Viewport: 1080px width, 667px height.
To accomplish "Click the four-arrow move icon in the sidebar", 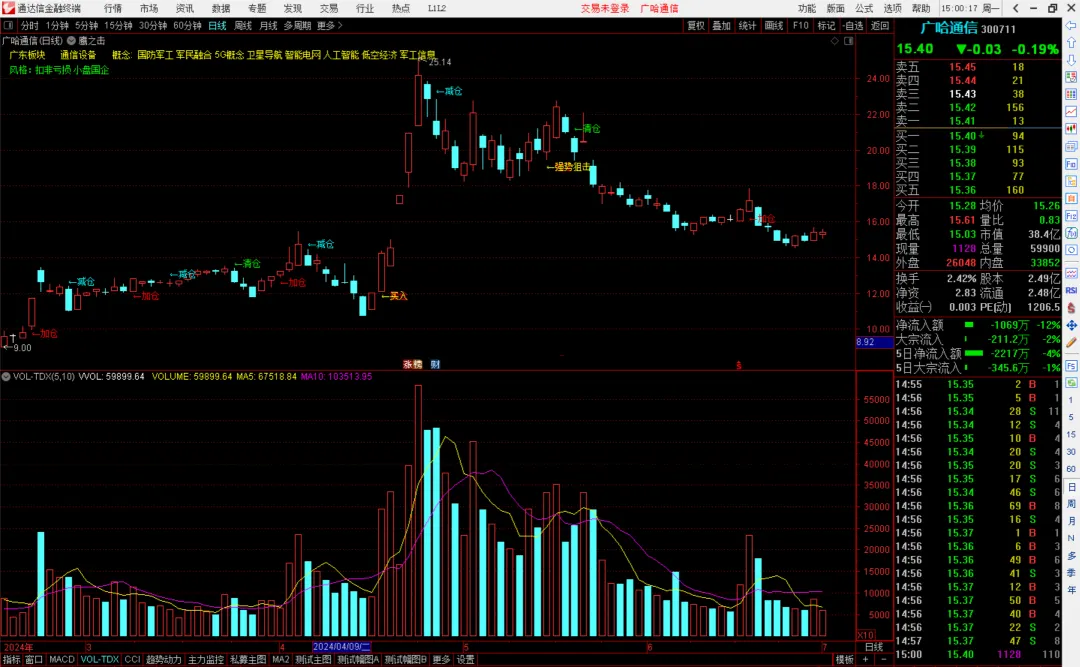I will tap(1071, 325).
